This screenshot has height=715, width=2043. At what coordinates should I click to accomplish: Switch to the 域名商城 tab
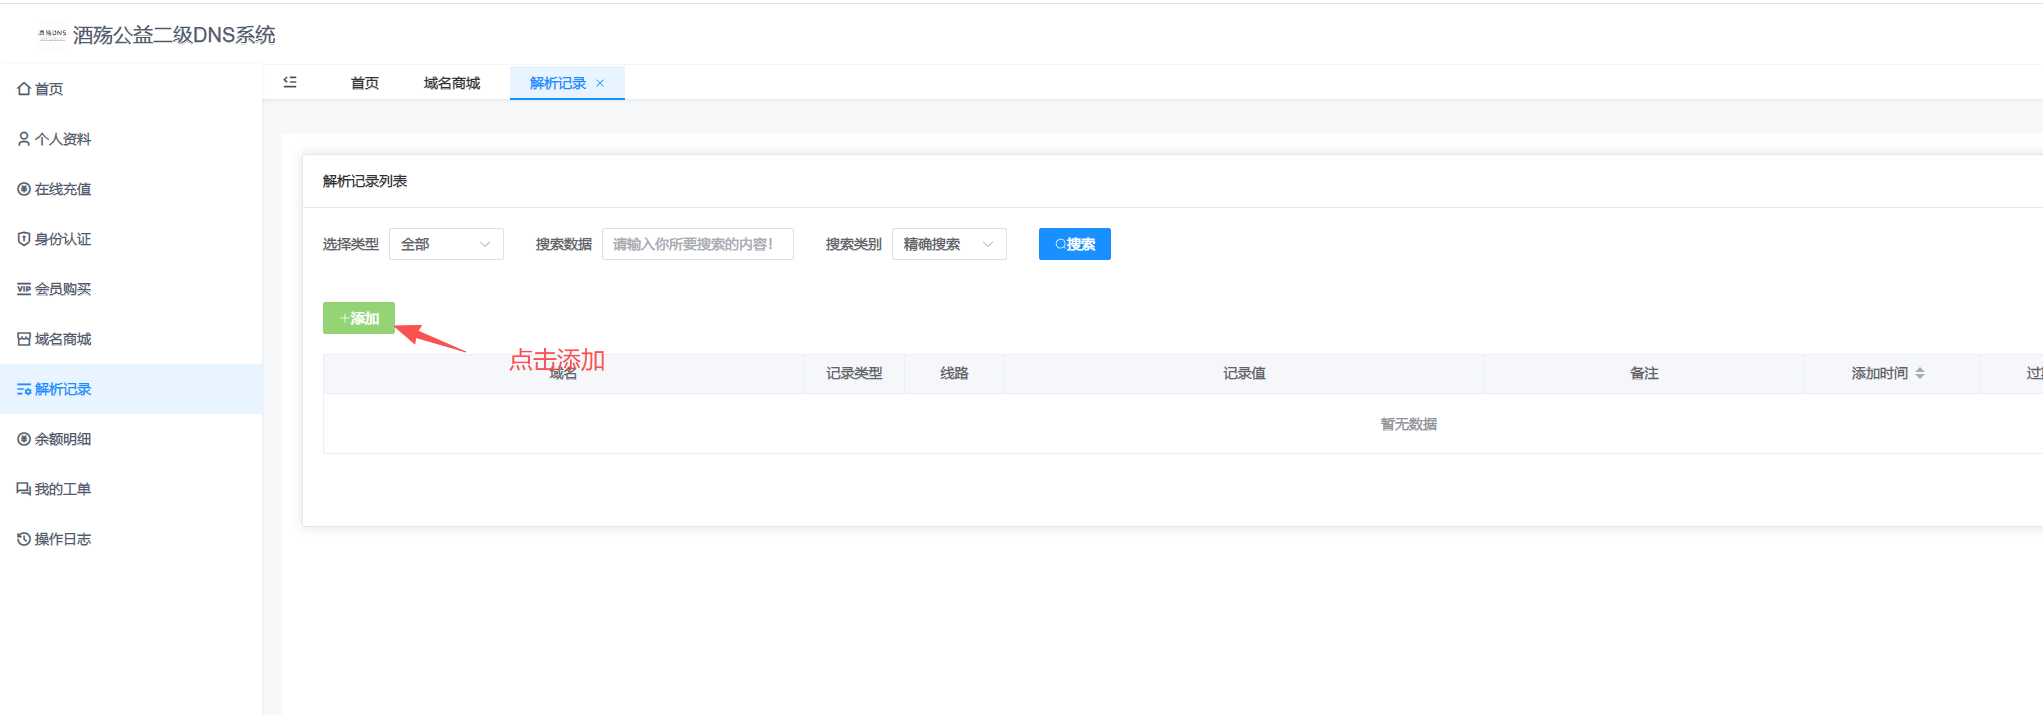452,83
